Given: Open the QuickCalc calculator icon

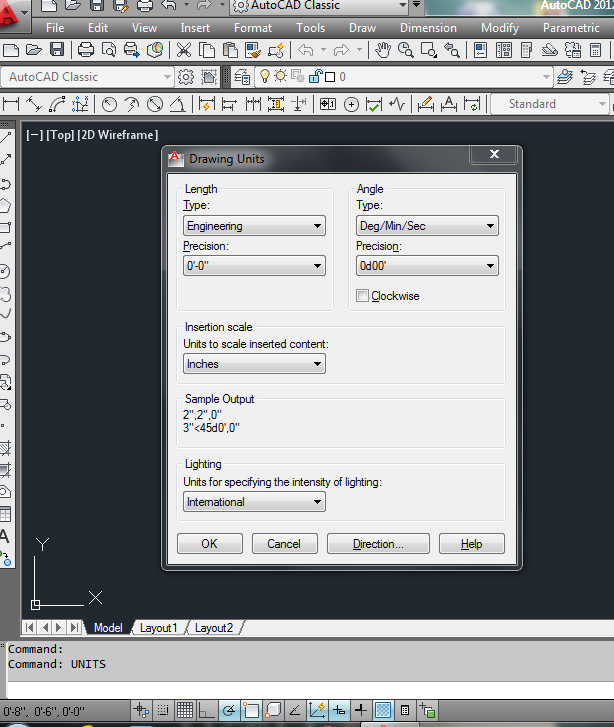Looking at the screenshot, I should click(x=595, y=50).
